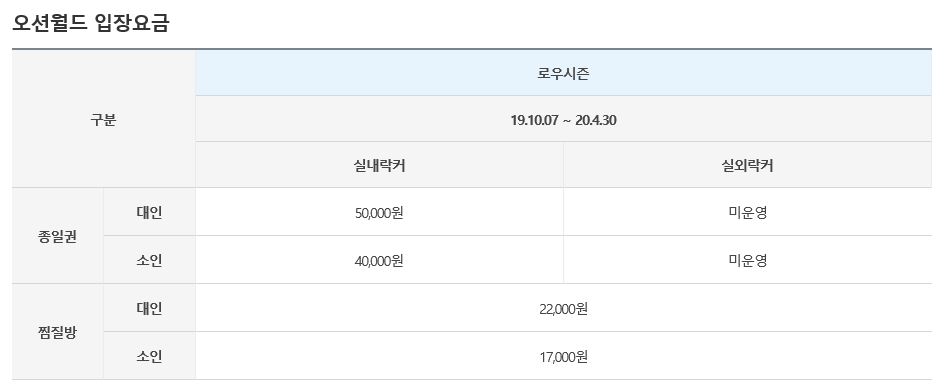Click the word 입장요금 in the title
944x387 pixels.
click(132, 22)
